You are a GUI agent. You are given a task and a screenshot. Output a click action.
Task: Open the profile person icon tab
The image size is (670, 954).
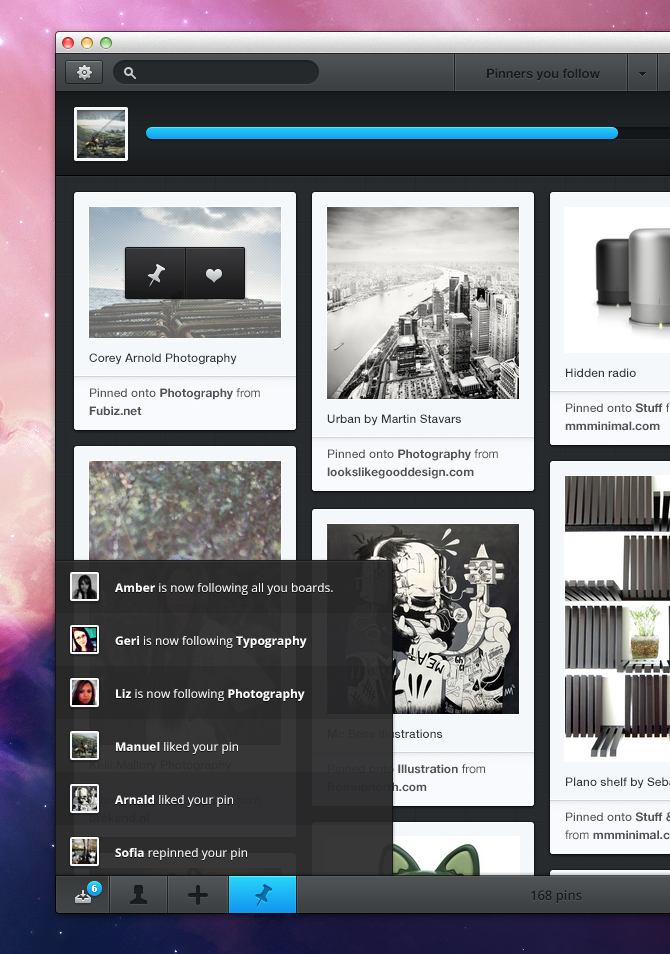pos(138,894)
